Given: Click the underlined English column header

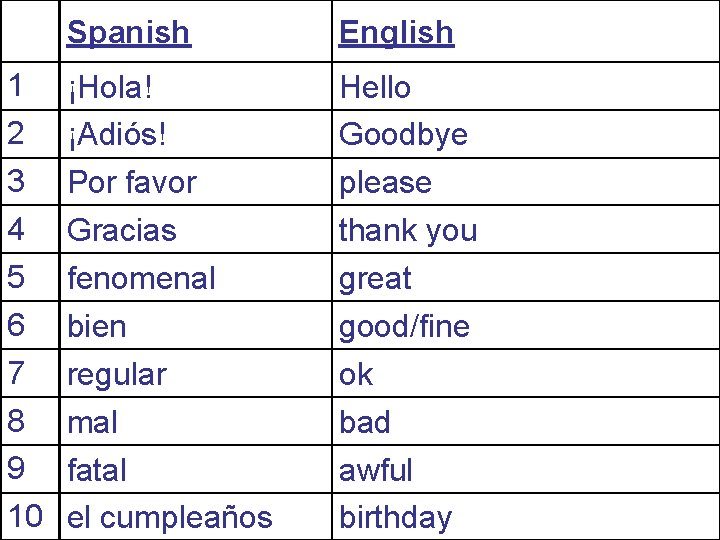Looking at the screenshot, I should click(396, 32).
